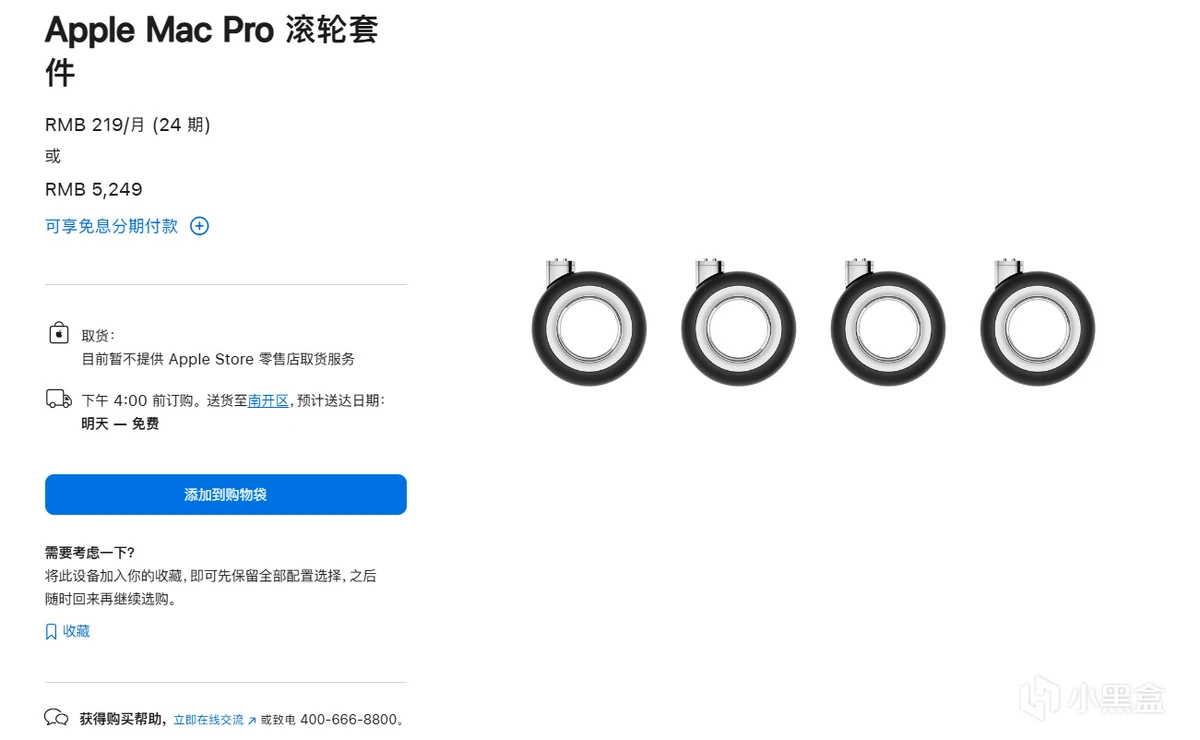Click the first wheel product image
The width and height of the screenshot is (1200, 740).
pos(588,322)
